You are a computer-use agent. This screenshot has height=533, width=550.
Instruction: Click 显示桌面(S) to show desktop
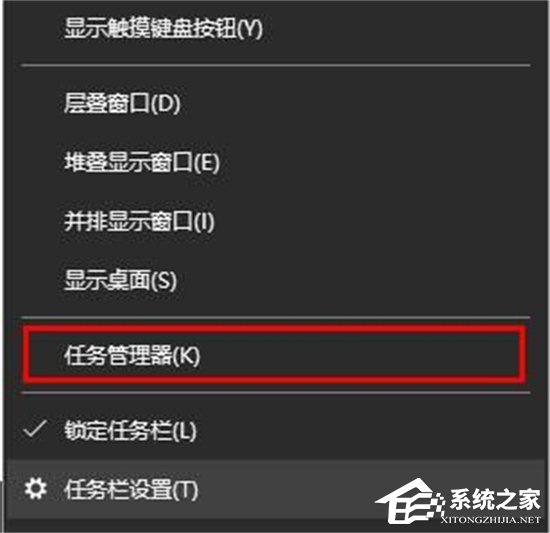[274, 280]
